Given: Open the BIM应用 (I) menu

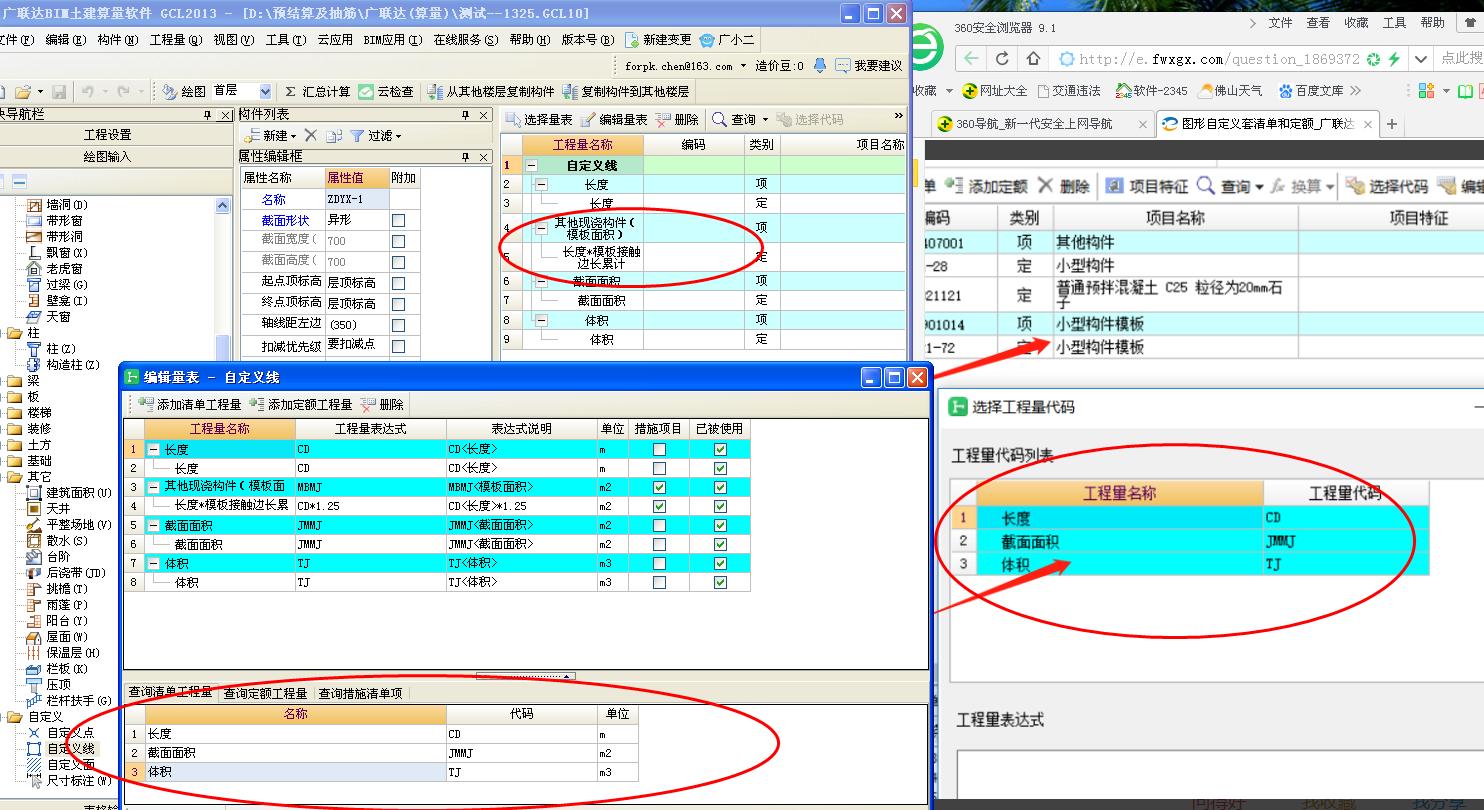Looking at the screenshot, I should [x=391, y=40].
